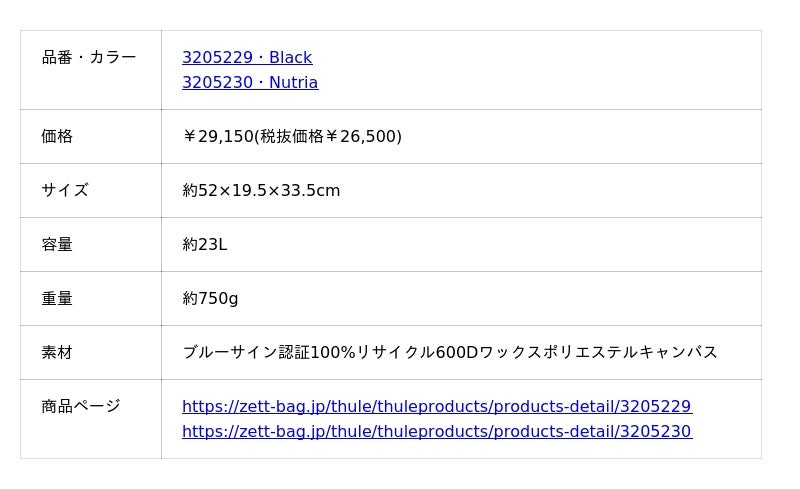Click the 税抜価格¥26,500 text in parentheses
Screen dimensions: 800x489
330,136
